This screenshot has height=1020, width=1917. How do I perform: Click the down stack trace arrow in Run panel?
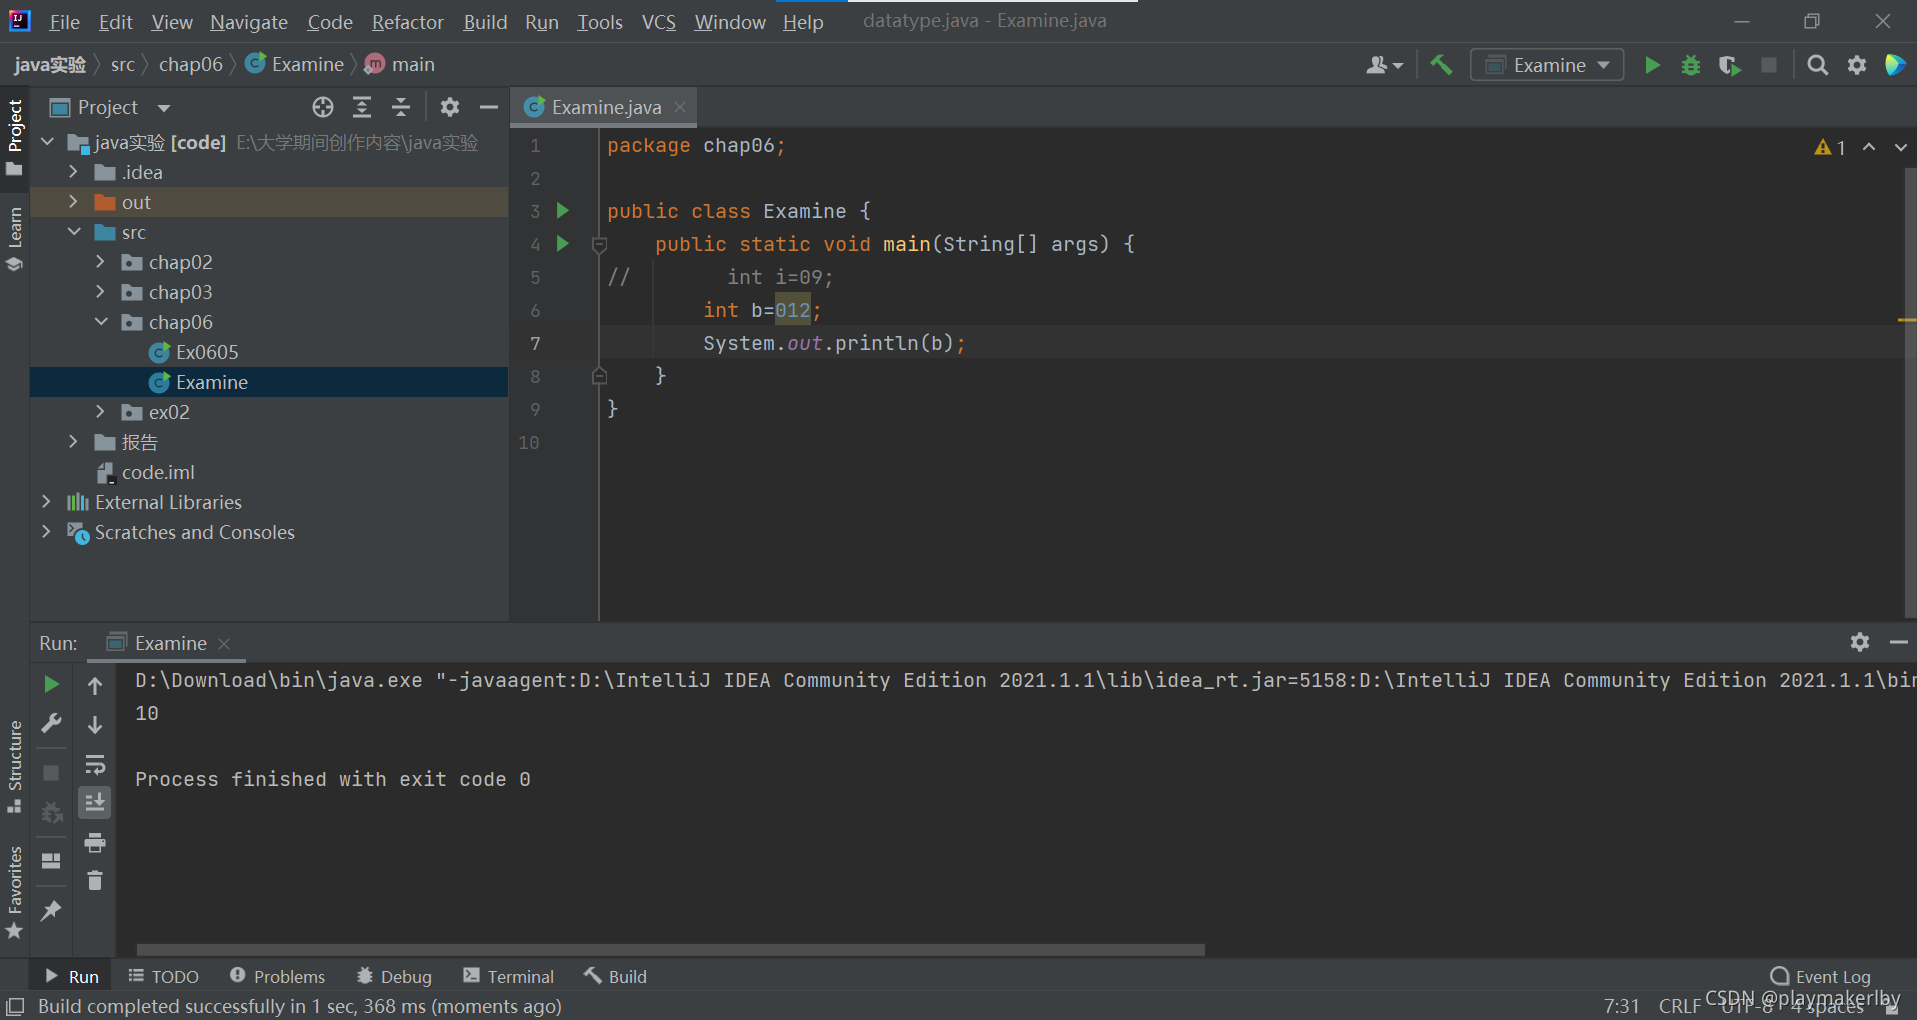[95, 725]
